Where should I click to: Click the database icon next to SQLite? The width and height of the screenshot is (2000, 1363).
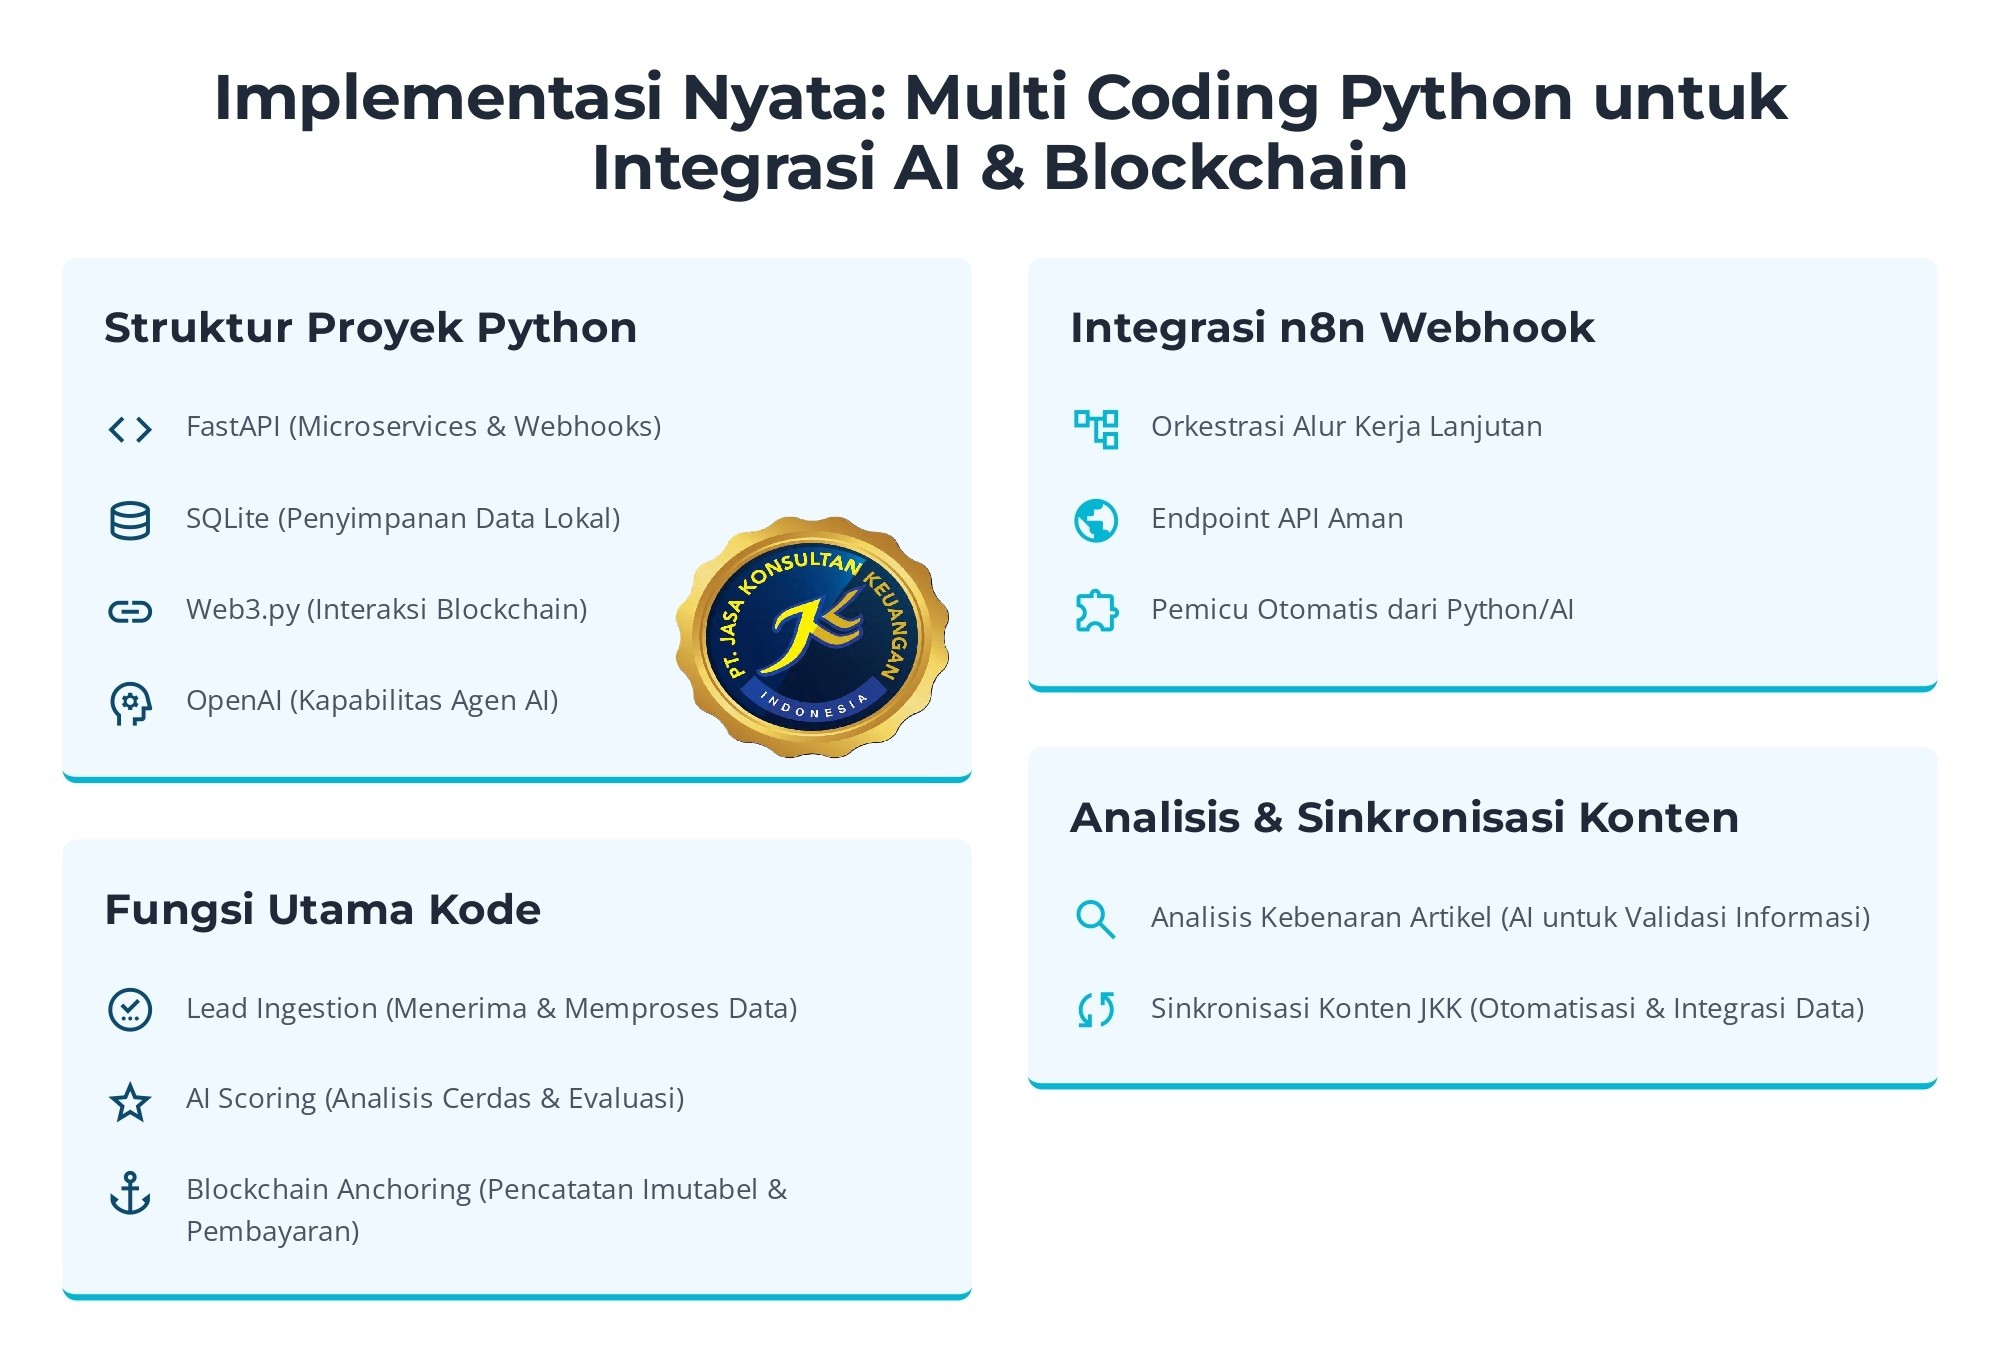pyautogui.click(x=130, y=521)
